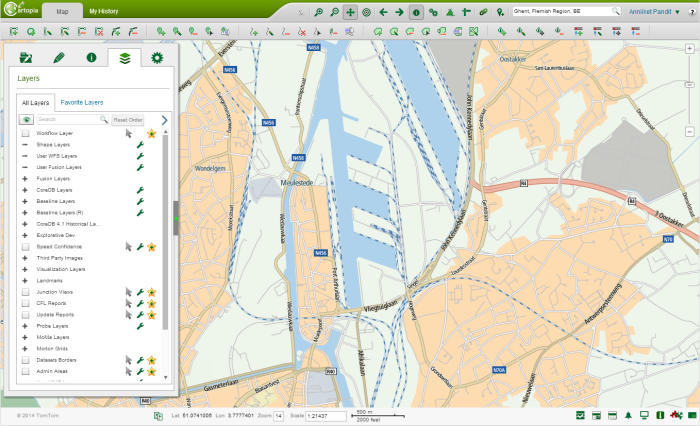Click the back arrow navigation icon
Viewport: 700px width, 426px height.
click(383, 13)
